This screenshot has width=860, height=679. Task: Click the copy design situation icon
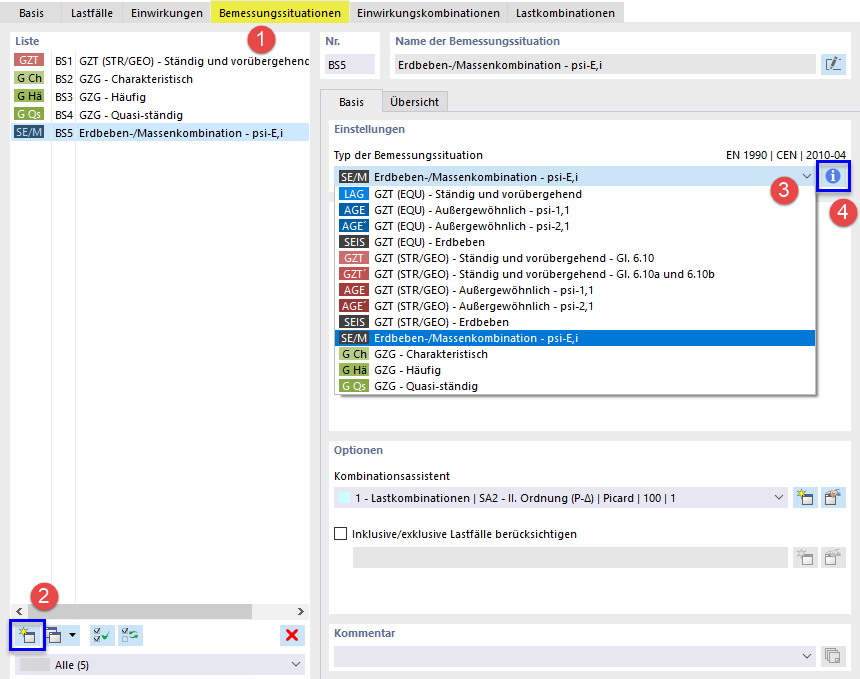(54, 636)
